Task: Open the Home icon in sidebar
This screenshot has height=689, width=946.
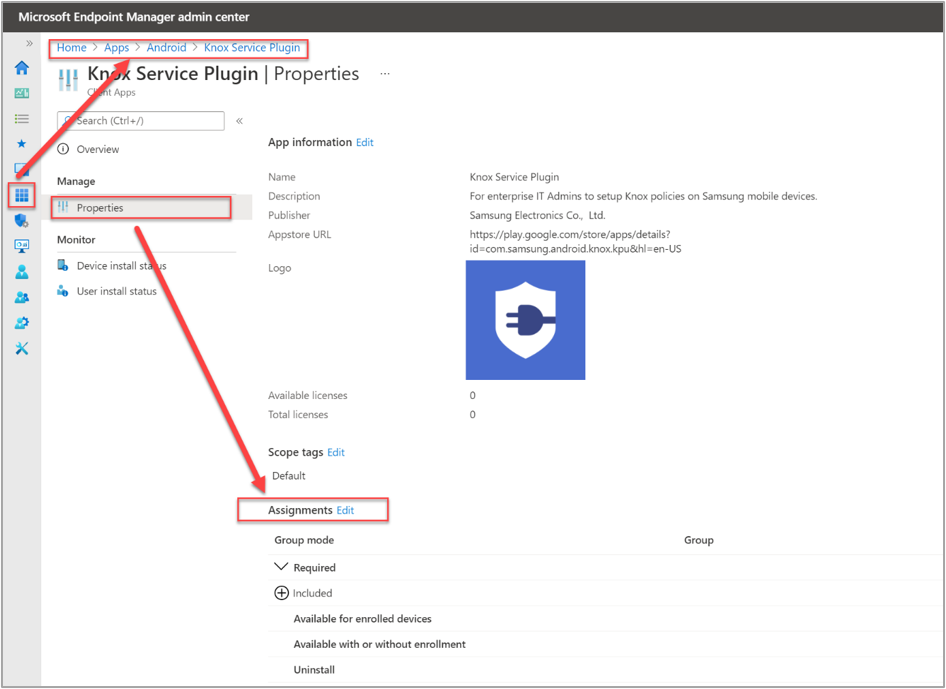Action: (22, 68)
